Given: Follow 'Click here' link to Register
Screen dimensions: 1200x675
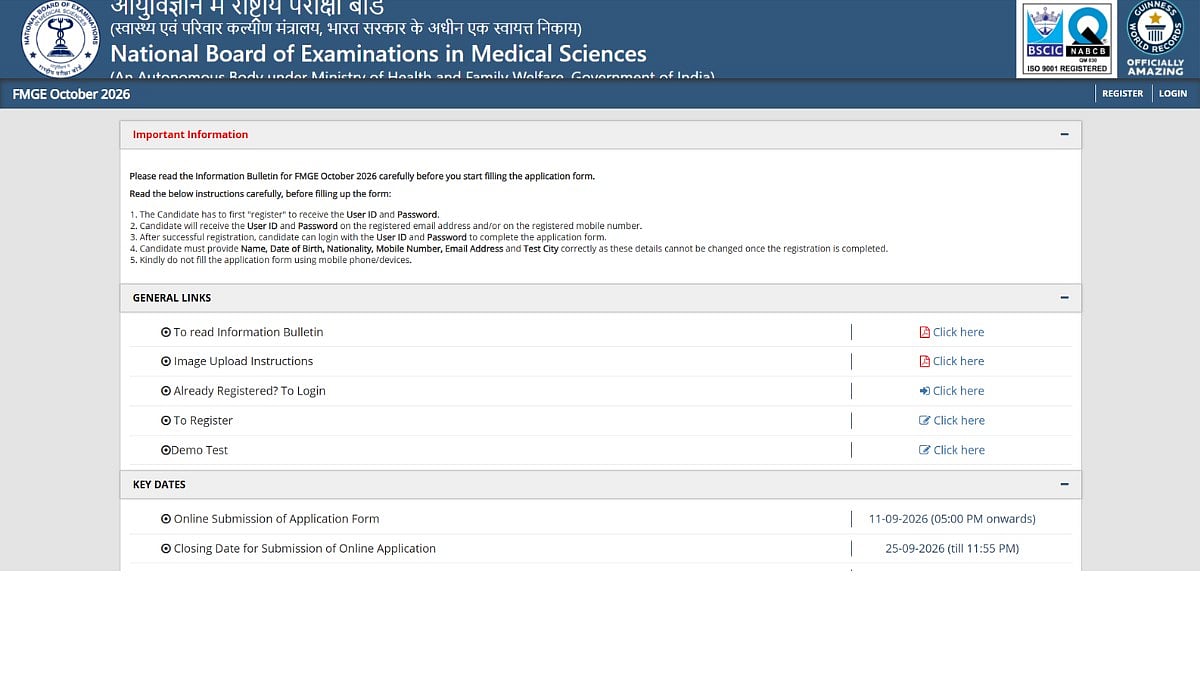Looking at the screenshot, I should pos(959,421).
